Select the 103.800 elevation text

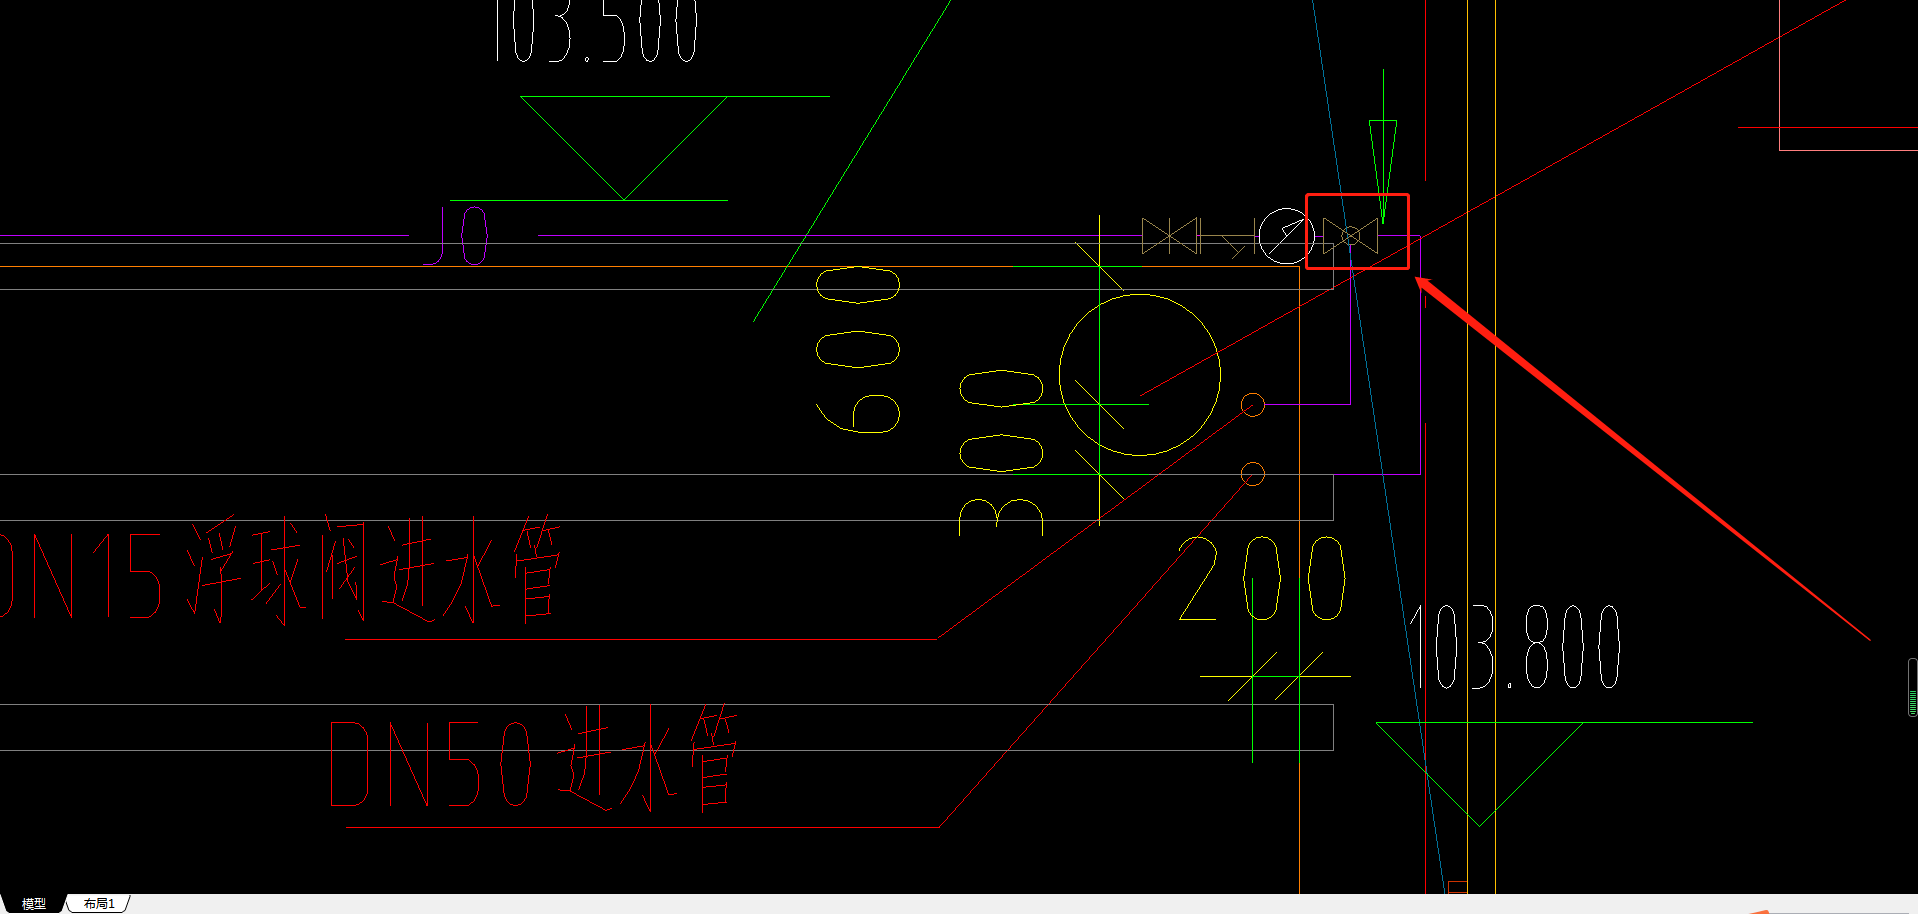(1515, 647)
